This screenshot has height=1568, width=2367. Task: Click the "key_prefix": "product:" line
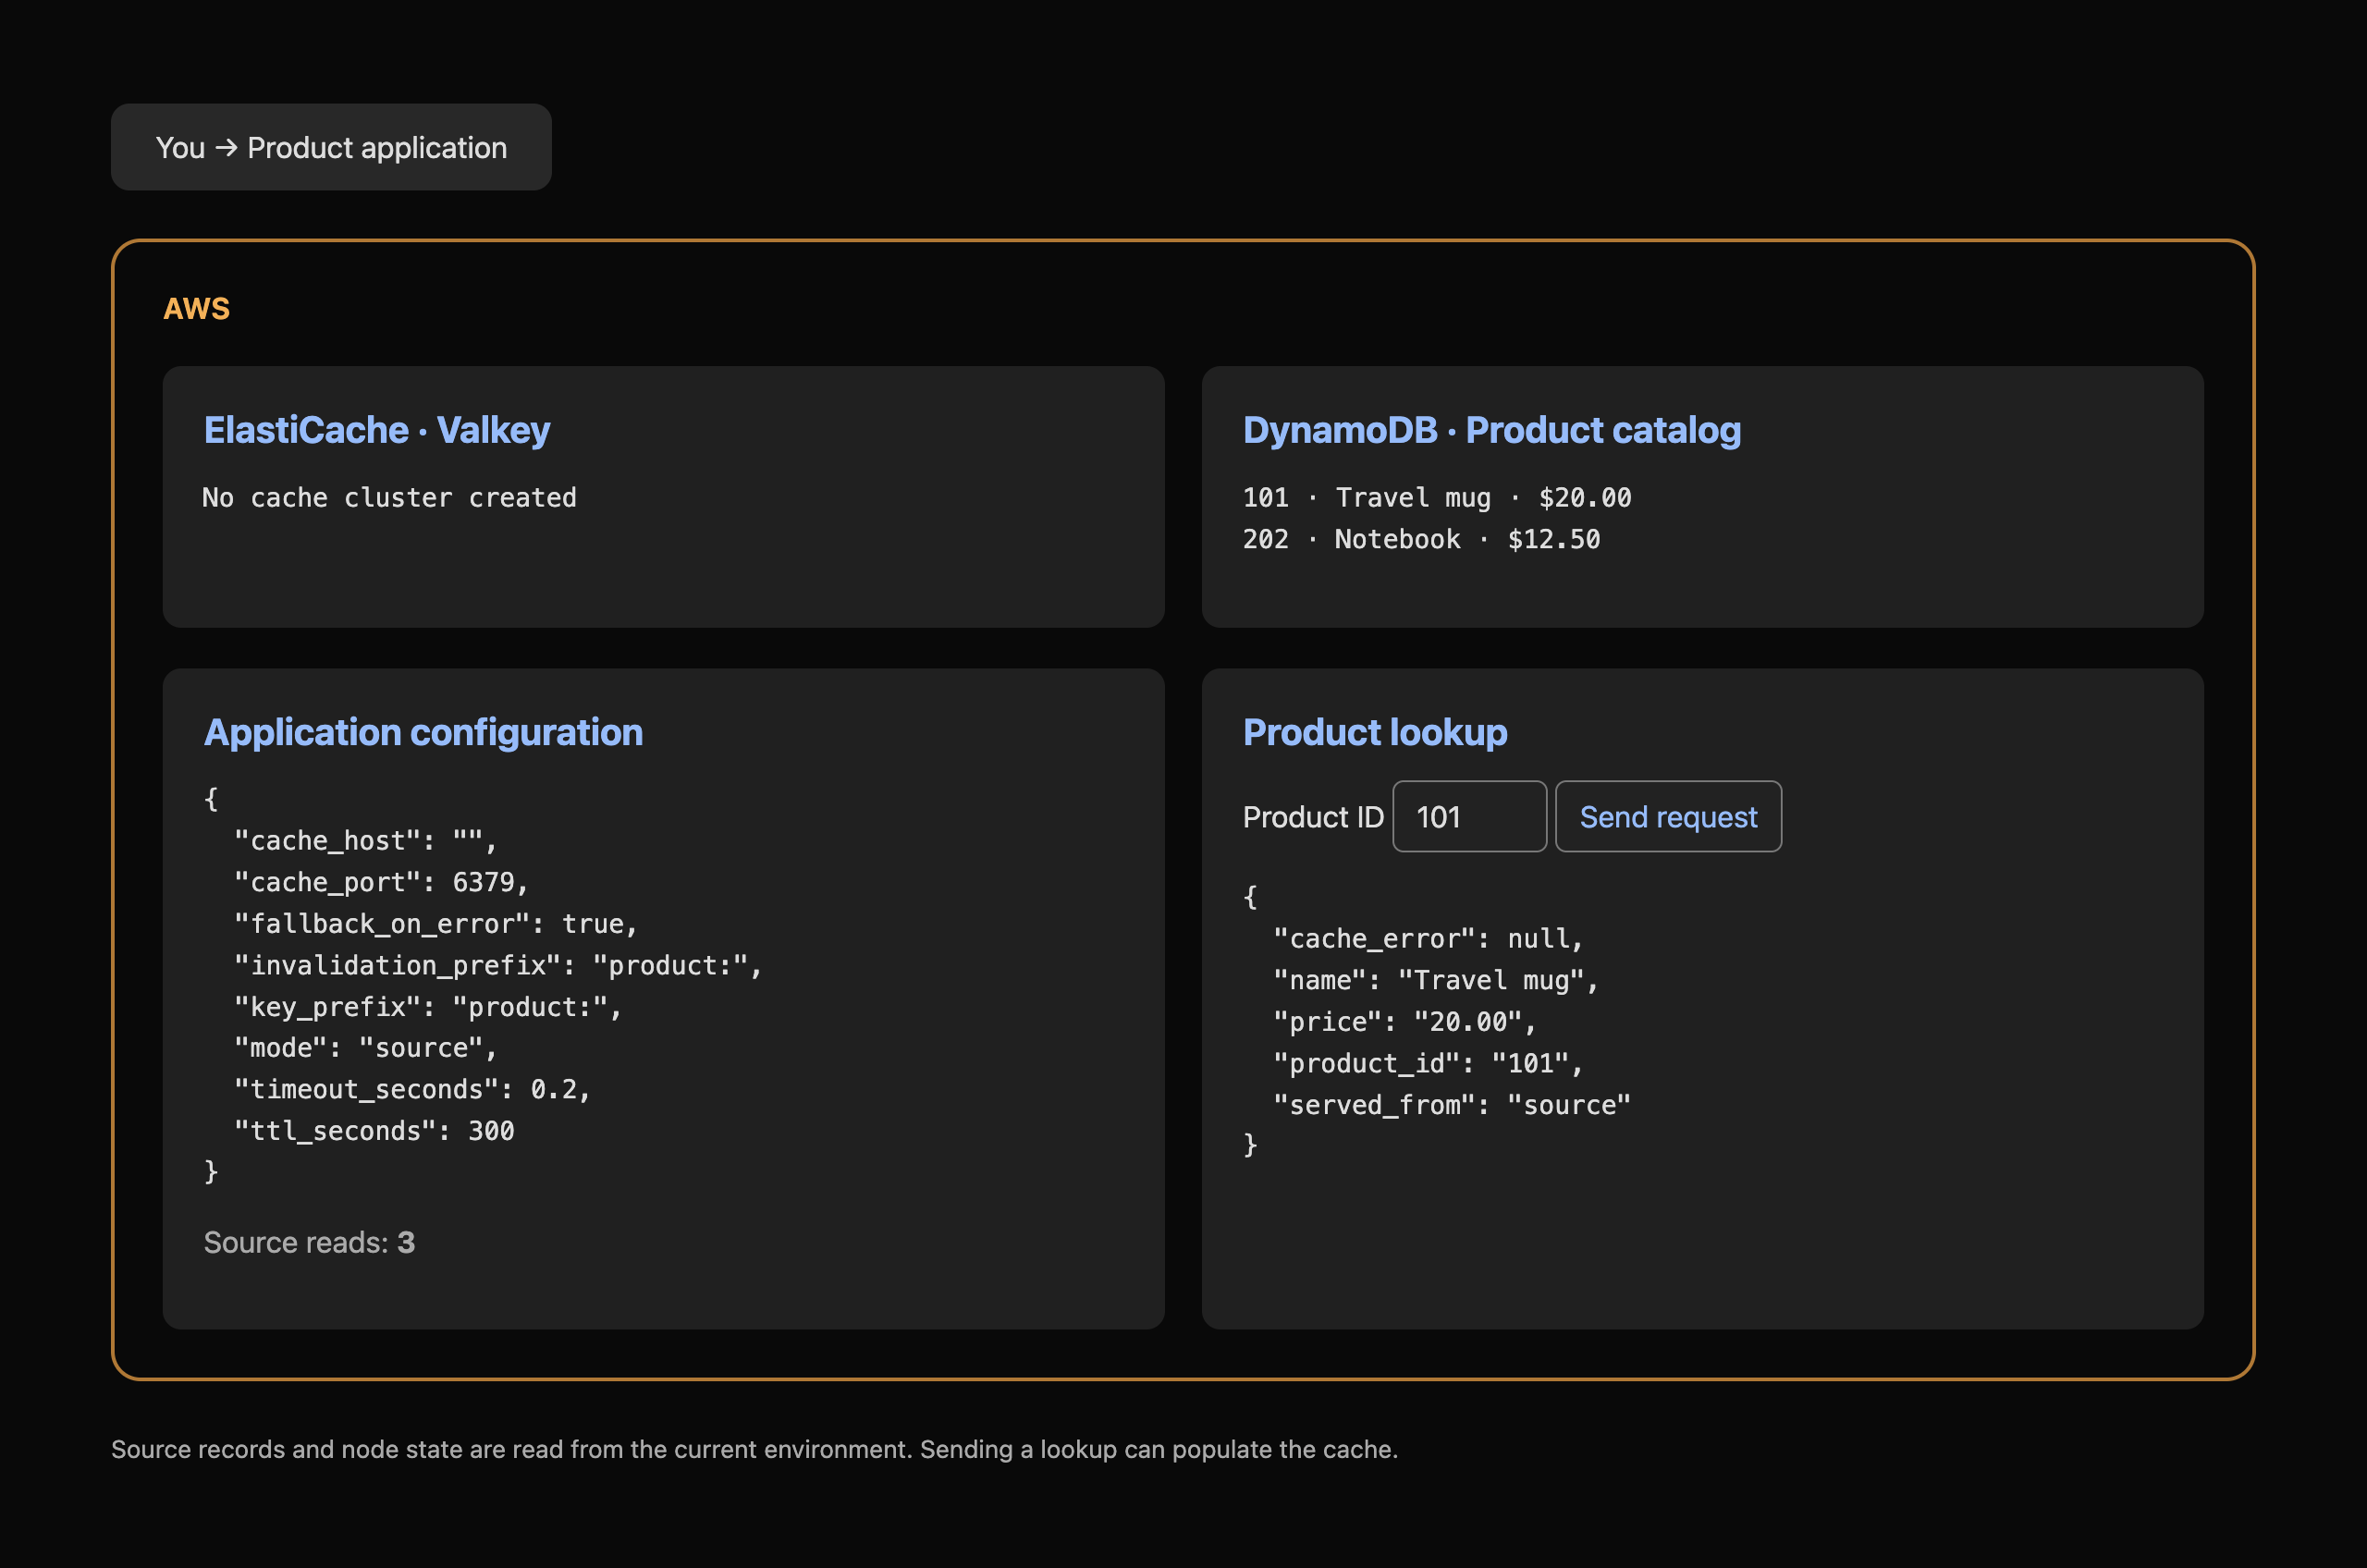pyautogui.click(x=428, y=1006)
